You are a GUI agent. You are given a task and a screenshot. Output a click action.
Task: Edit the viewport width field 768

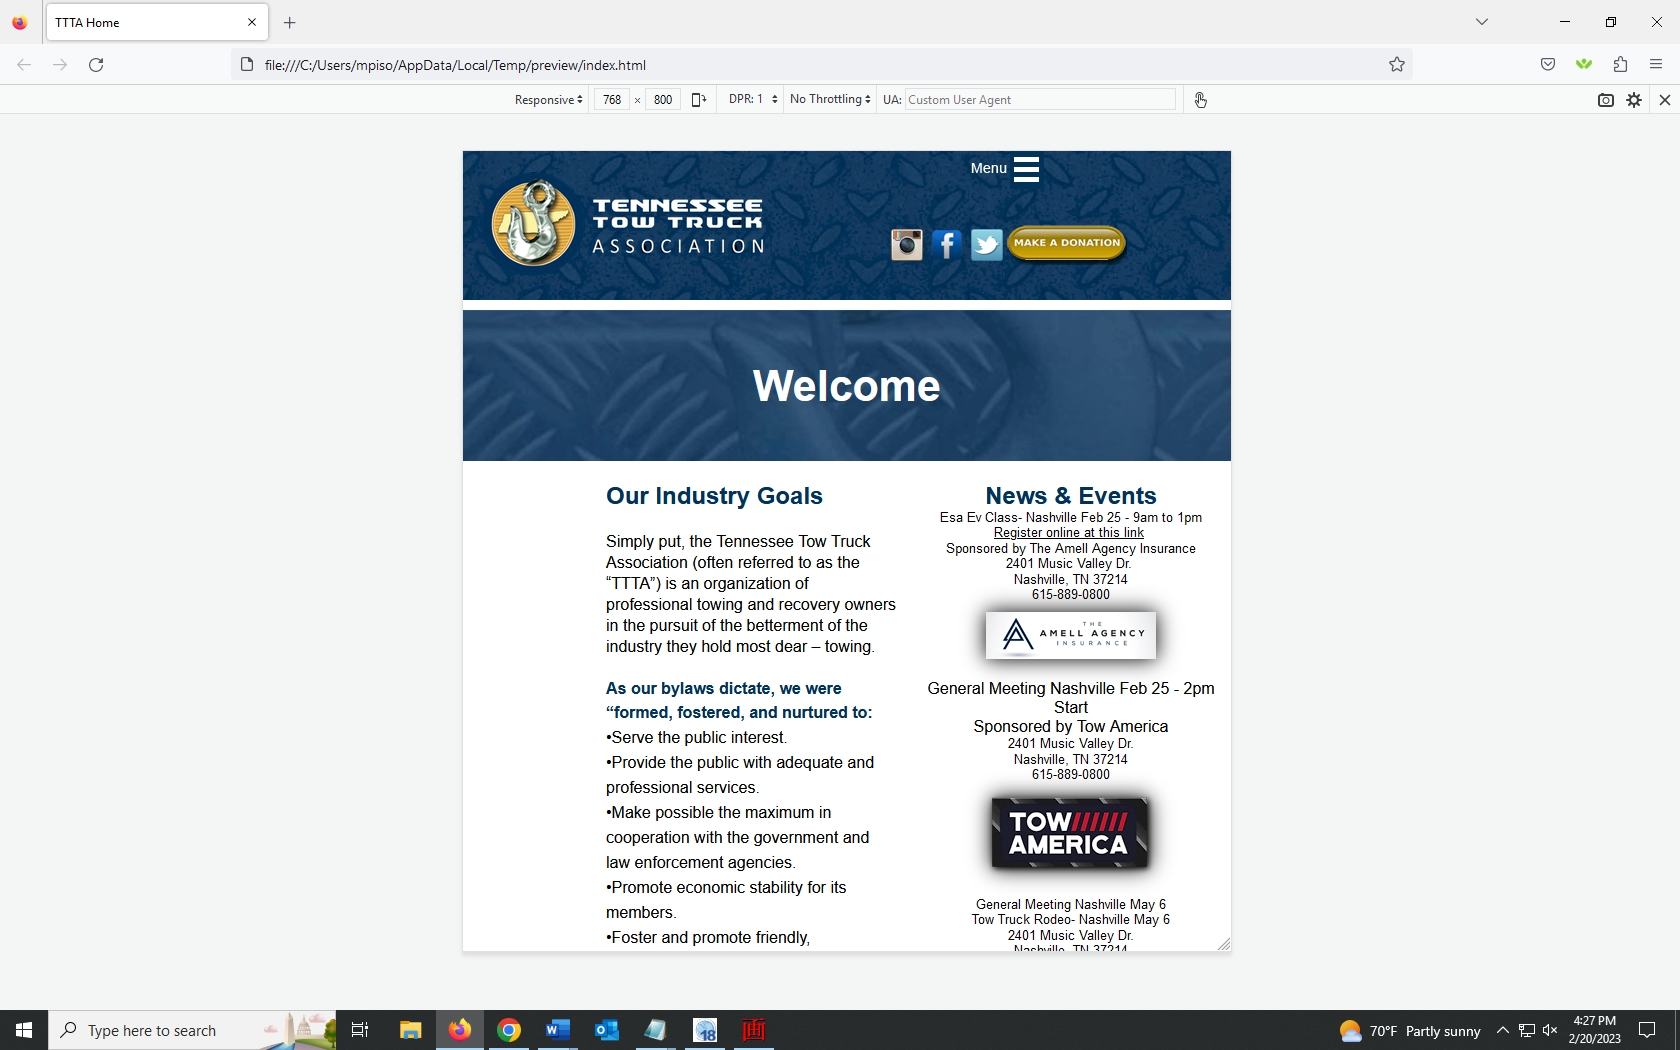pos(612,100)
